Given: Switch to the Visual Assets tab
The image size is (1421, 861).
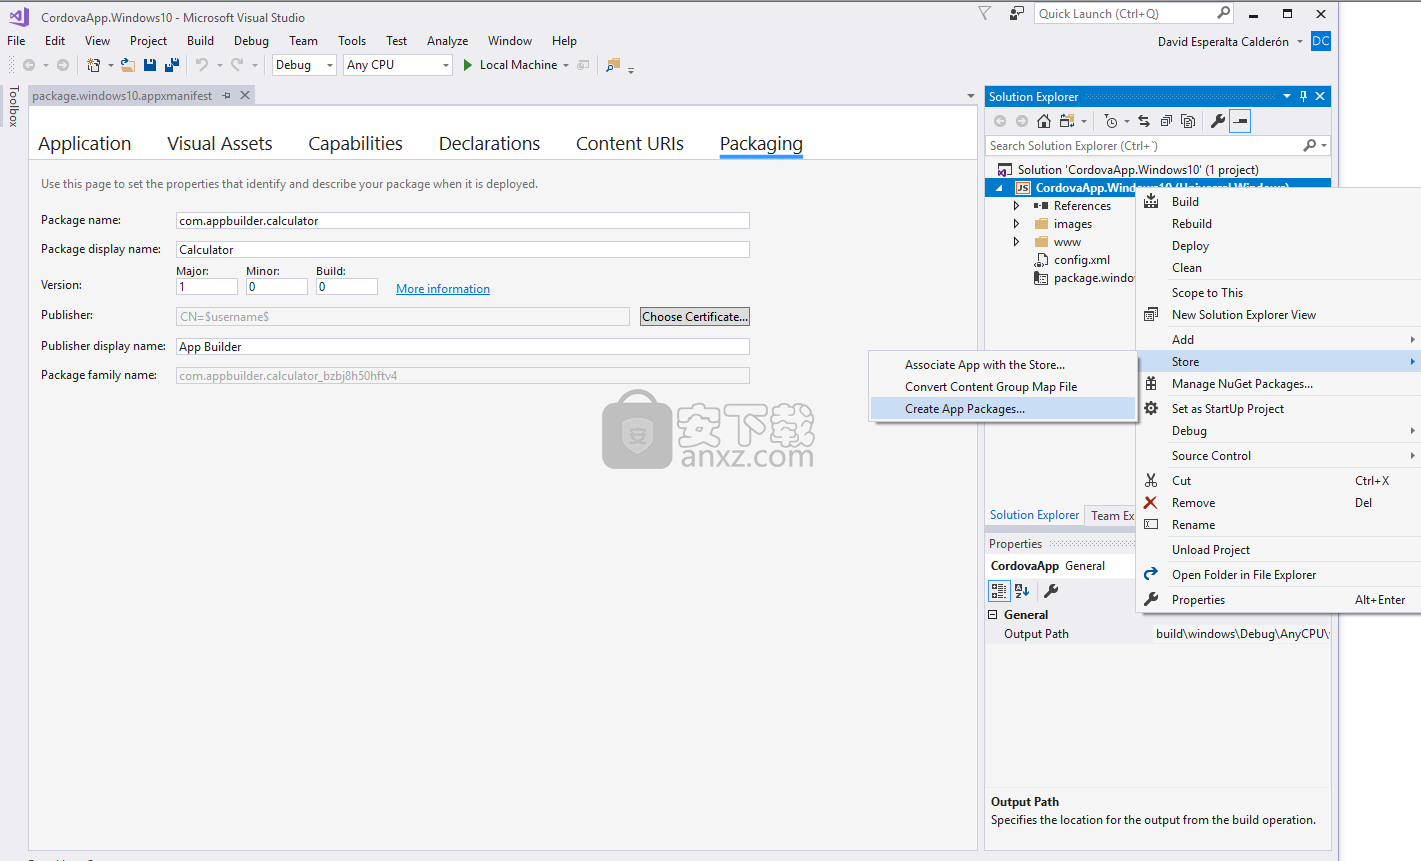Looking at the screenshot, I should [x=220, y=144].
